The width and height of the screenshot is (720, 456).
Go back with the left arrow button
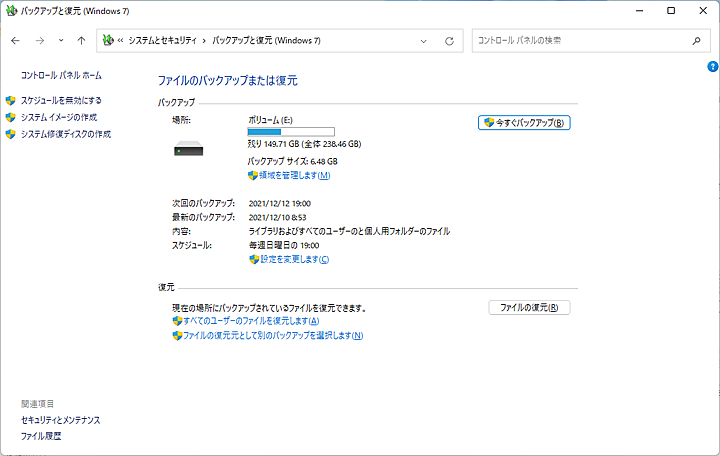click(x=15, y=41)
